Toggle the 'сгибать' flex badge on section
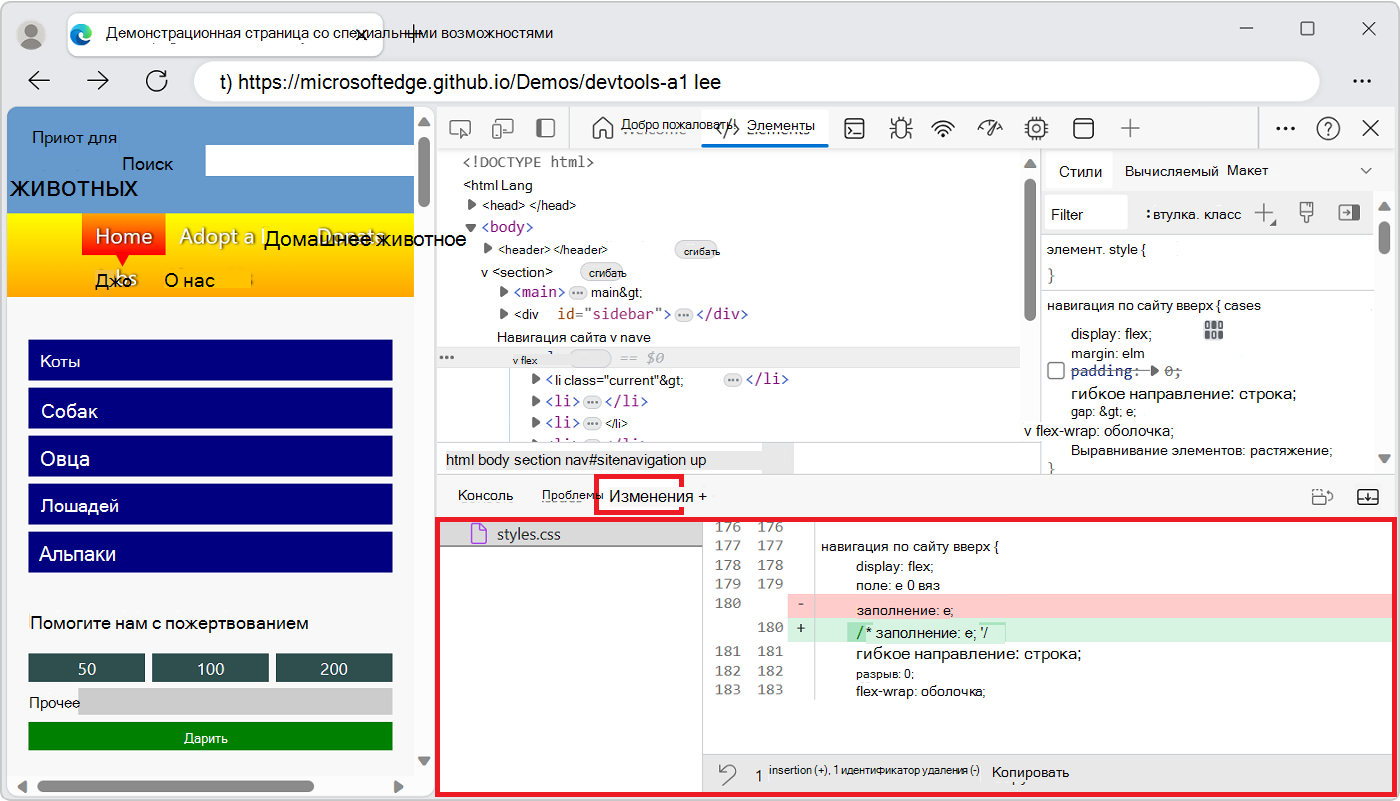This screenshot has height=801, width=1400. [604, 272]
